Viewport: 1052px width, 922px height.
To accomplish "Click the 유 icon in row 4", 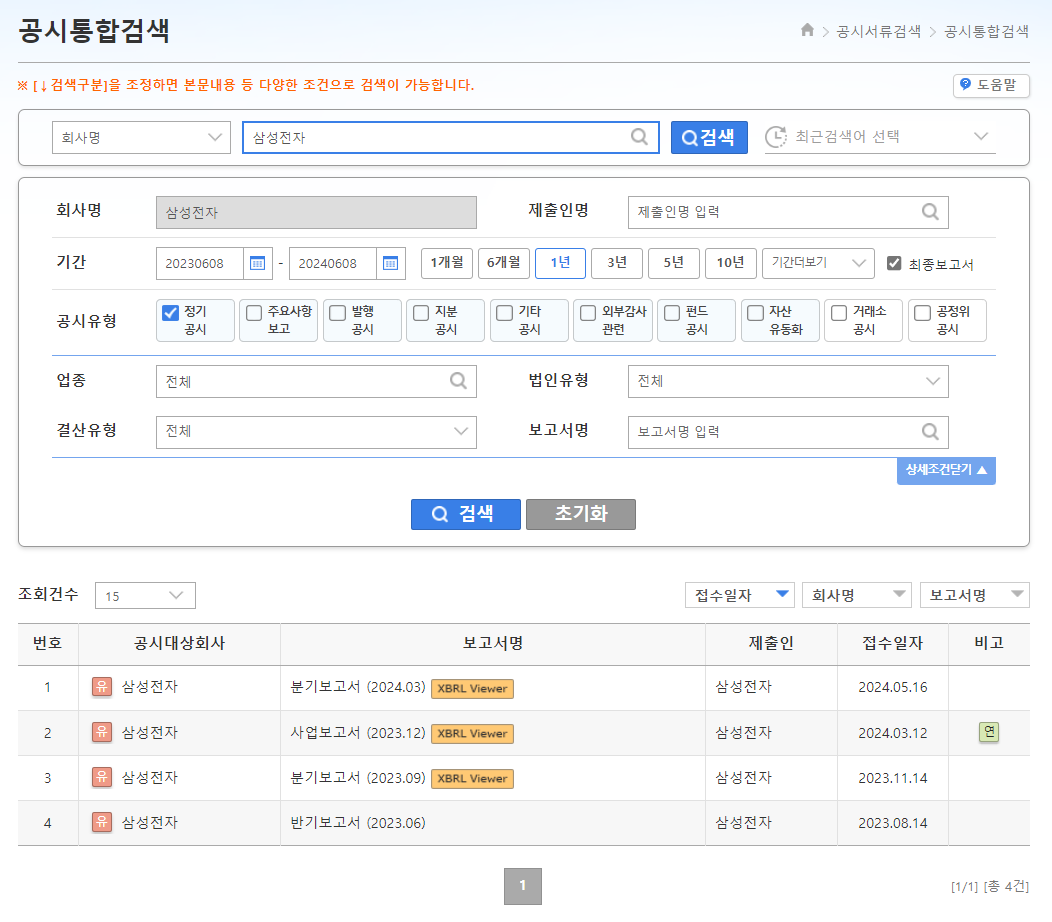I will 102,822.
